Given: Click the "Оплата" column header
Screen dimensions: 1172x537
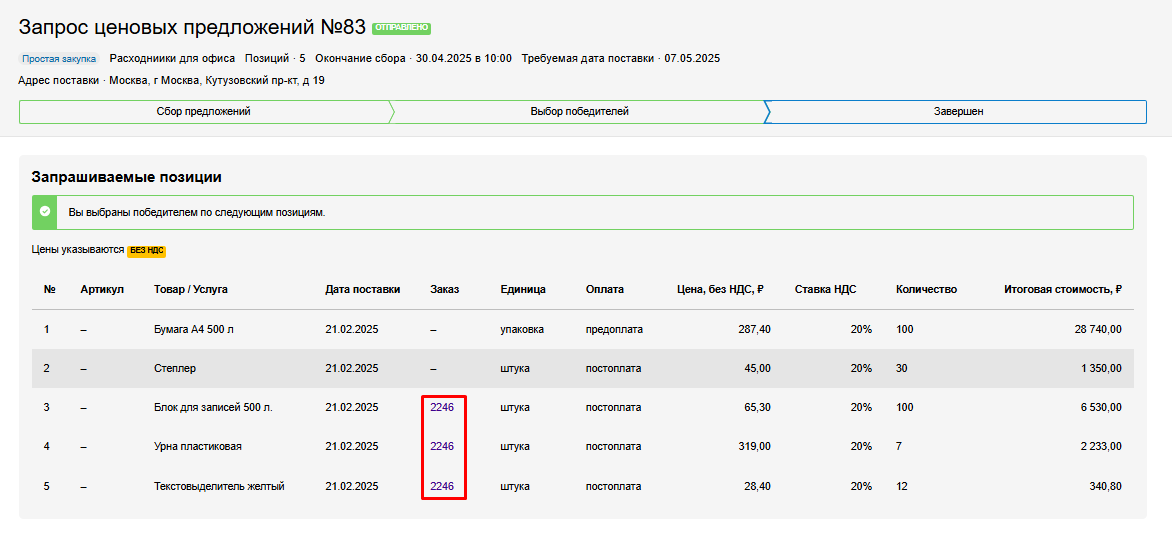Looking at the screenshot, I should (x=604, y=290).
